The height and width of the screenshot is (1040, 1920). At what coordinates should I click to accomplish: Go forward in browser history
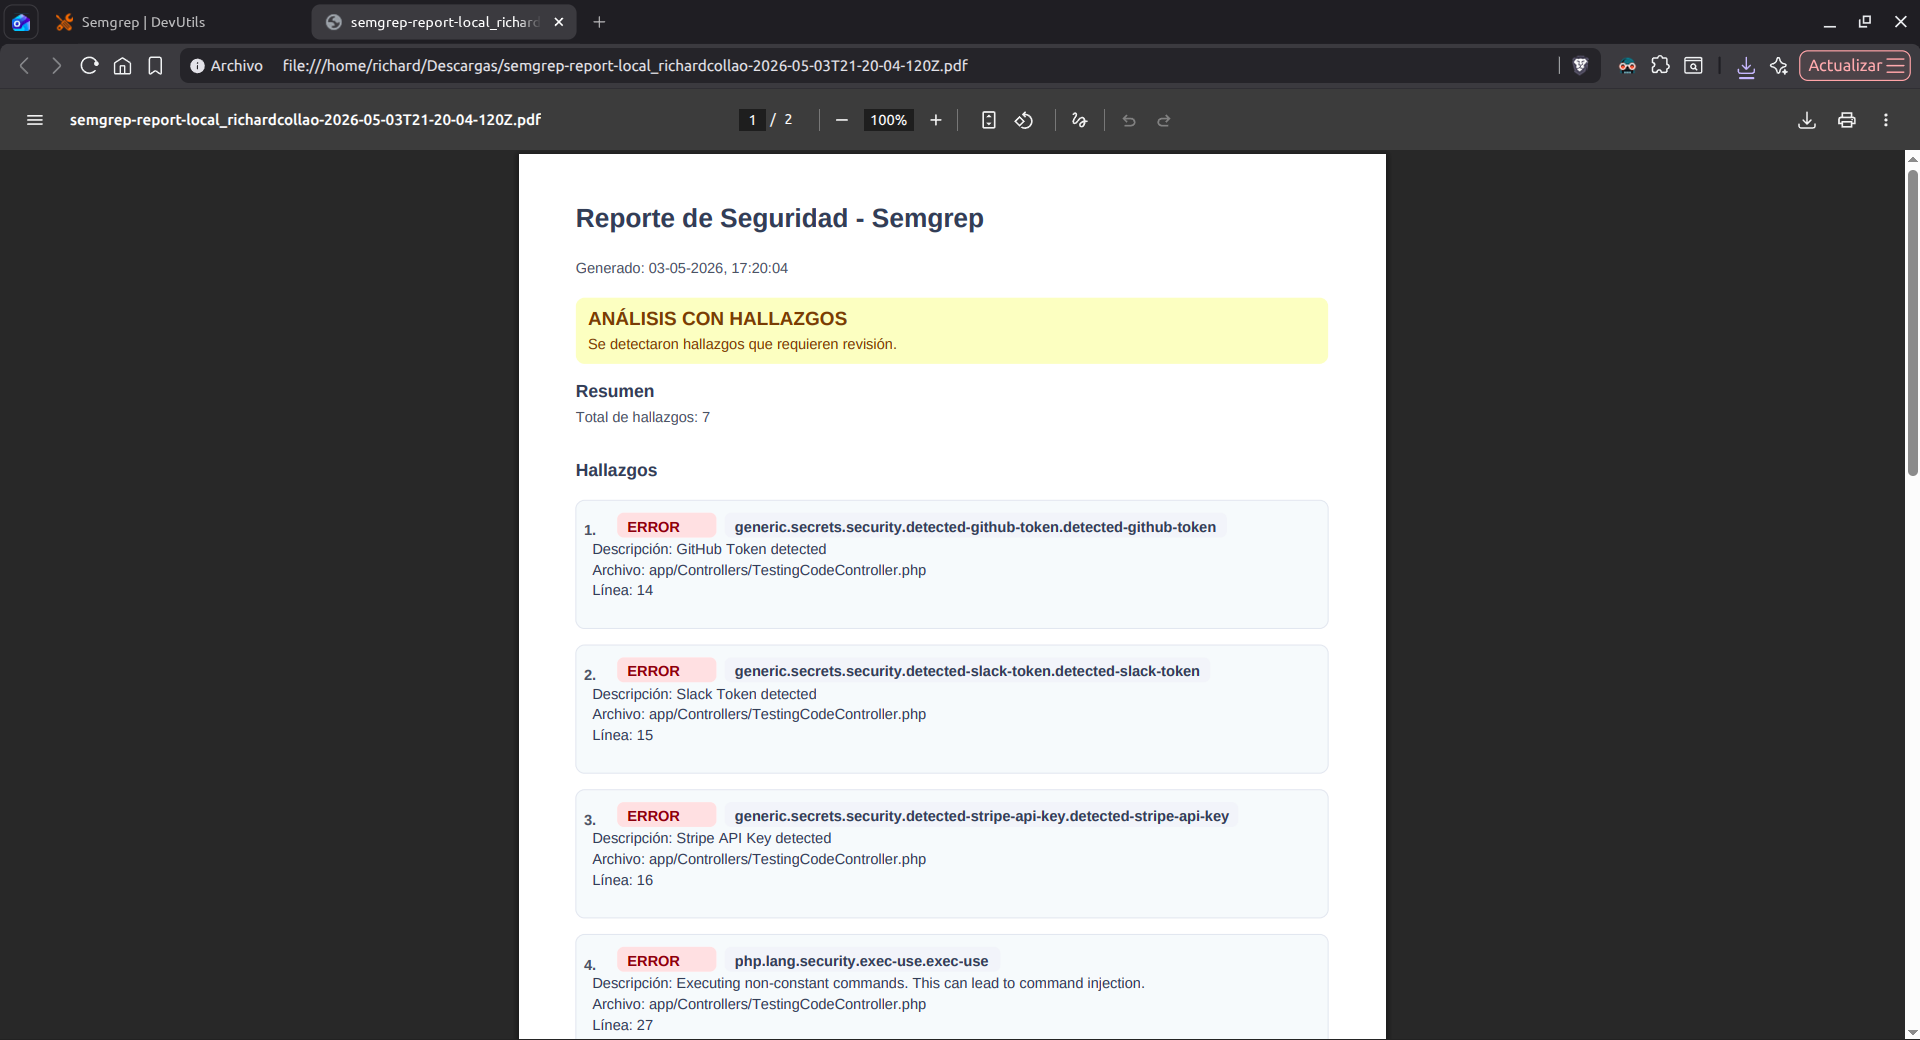57,65
